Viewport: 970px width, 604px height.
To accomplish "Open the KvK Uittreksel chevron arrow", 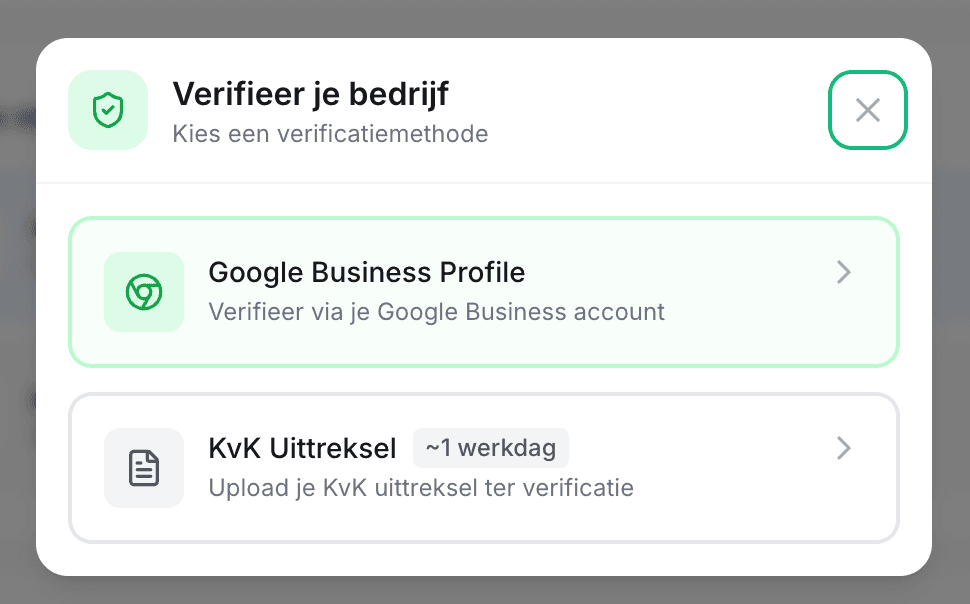I will click(x=843, y=448).
